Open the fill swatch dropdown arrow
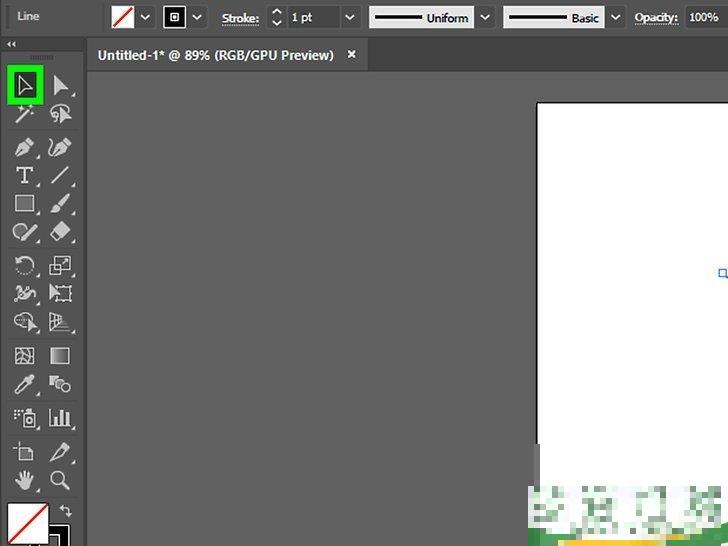 (x=145, y=18)
